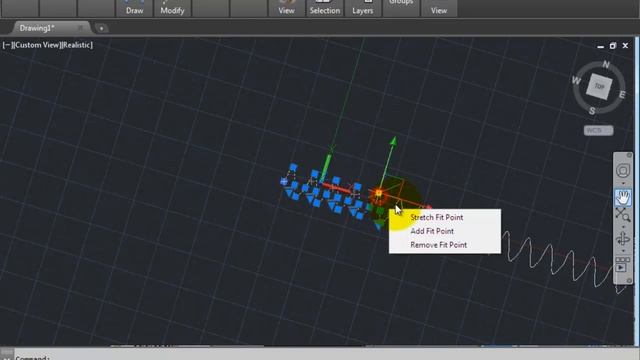Screen dimensions: 640x360
Task: Open the View panel next to Modify
Action: coord(287,8)
